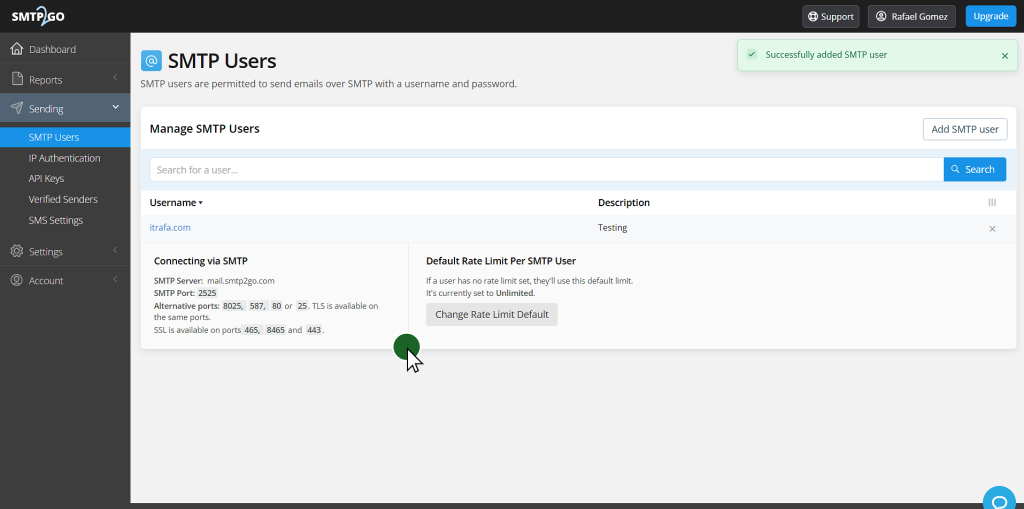The image size is (1024, 509).
Task: Sort by the Username column
Action: click(x=176, y=203)
